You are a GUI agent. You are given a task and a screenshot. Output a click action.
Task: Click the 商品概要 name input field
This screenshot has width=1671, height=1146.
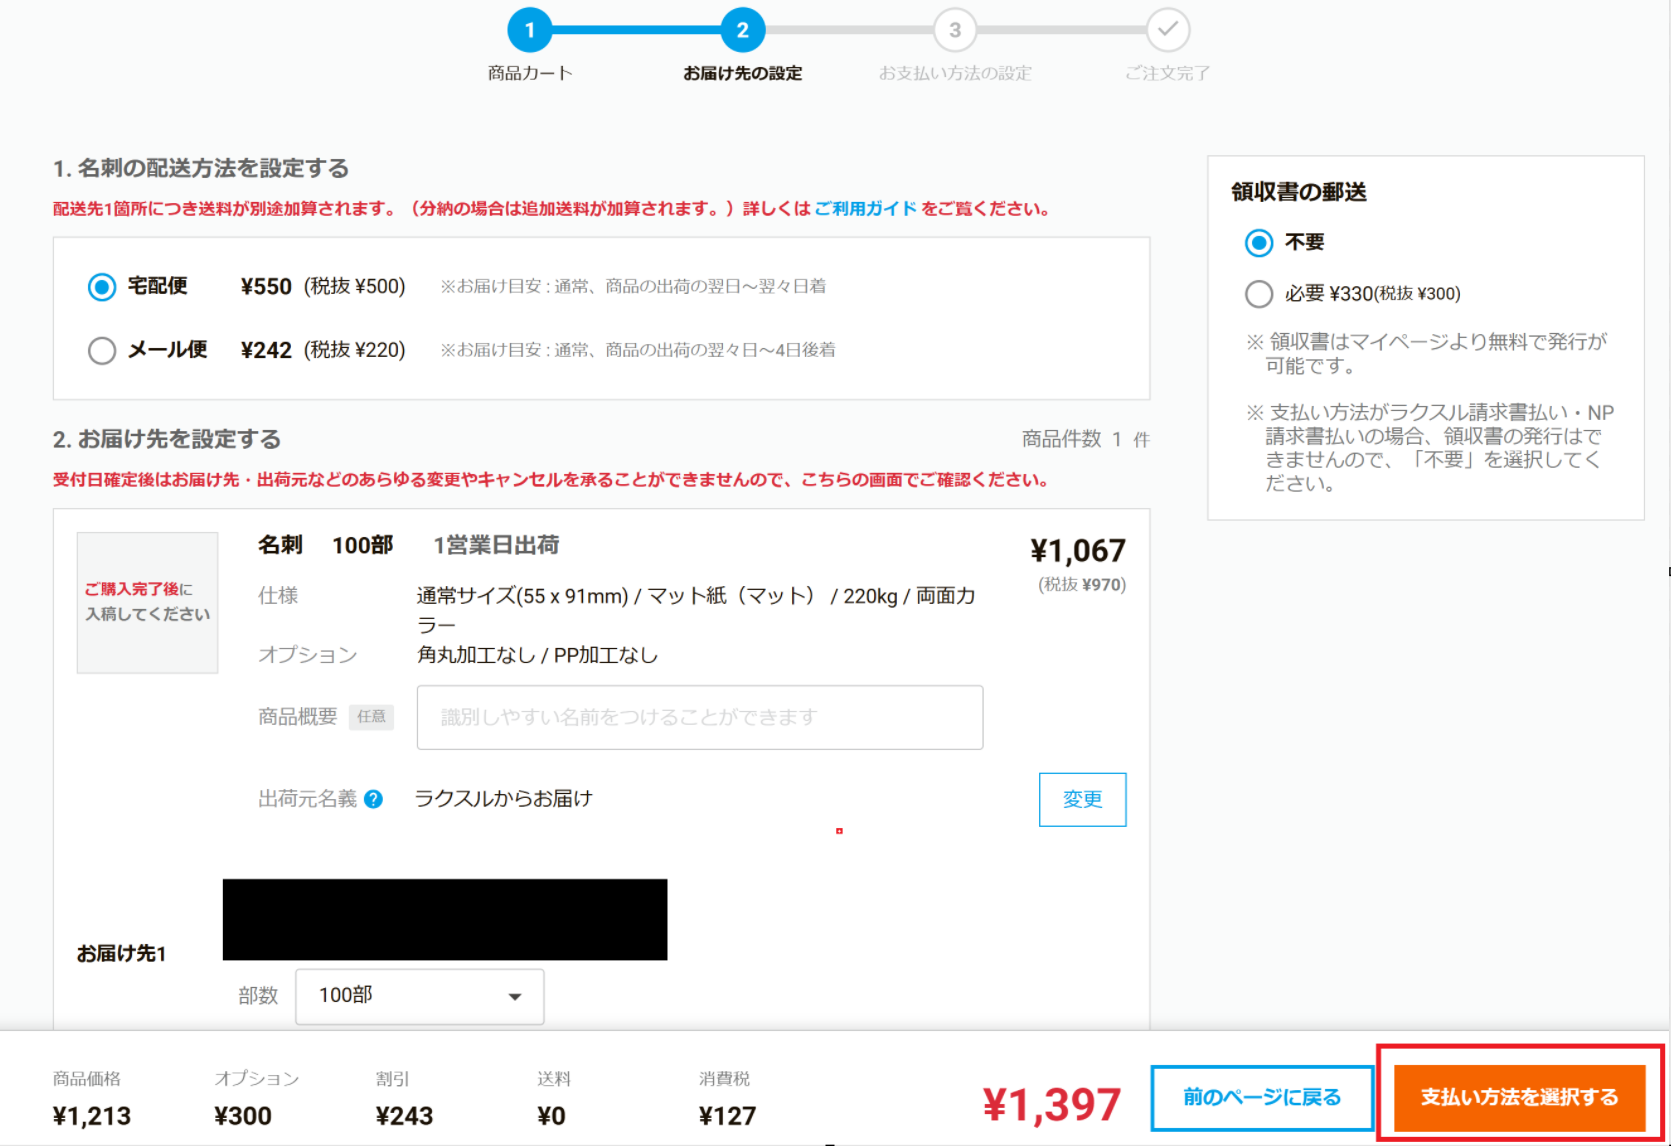pos(699,717)
